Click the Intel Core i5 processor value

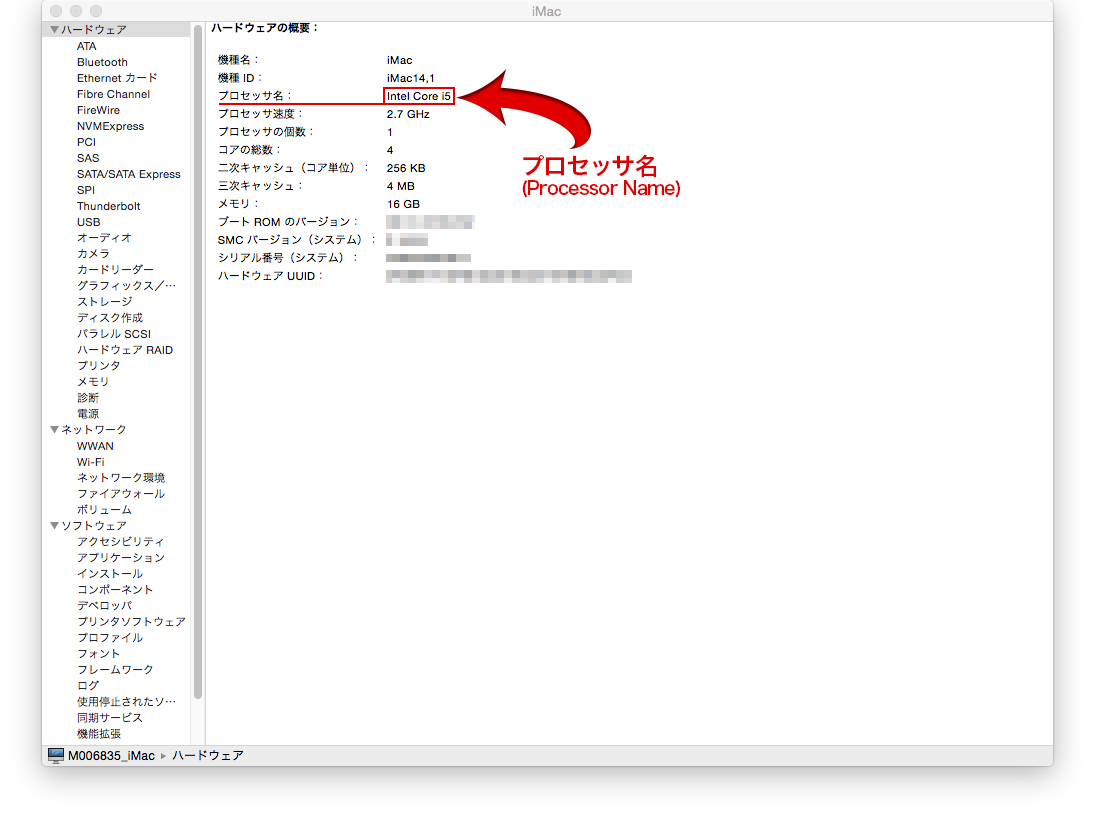(419, 96)
